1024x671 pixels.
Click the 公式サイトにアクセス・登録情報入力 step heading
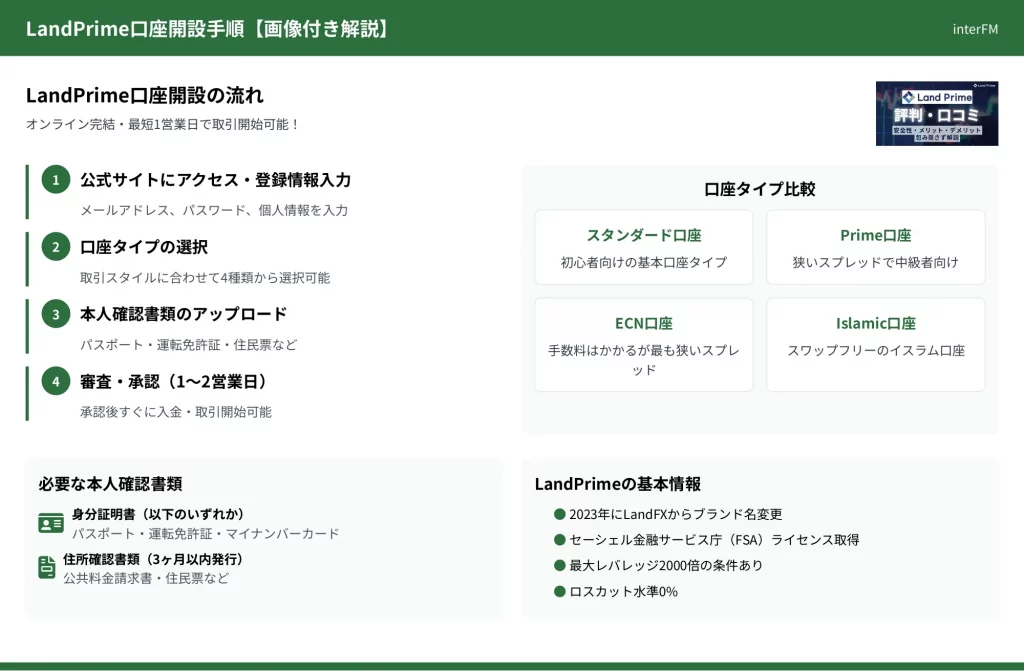tap(215, 180)
